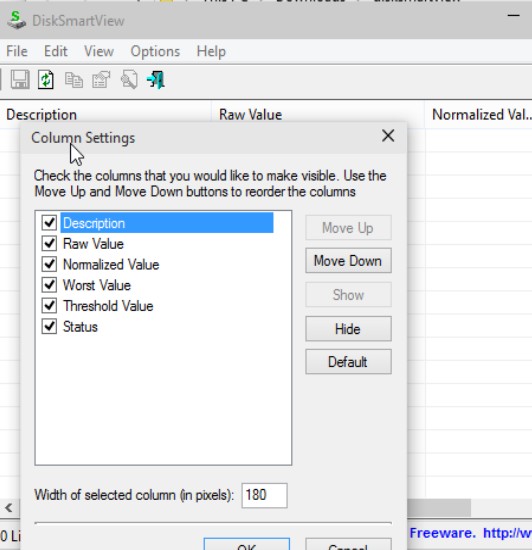This screenshot has height=550, width=532.
Task: Click the Find toolbar icon
Action: (129, 80)
